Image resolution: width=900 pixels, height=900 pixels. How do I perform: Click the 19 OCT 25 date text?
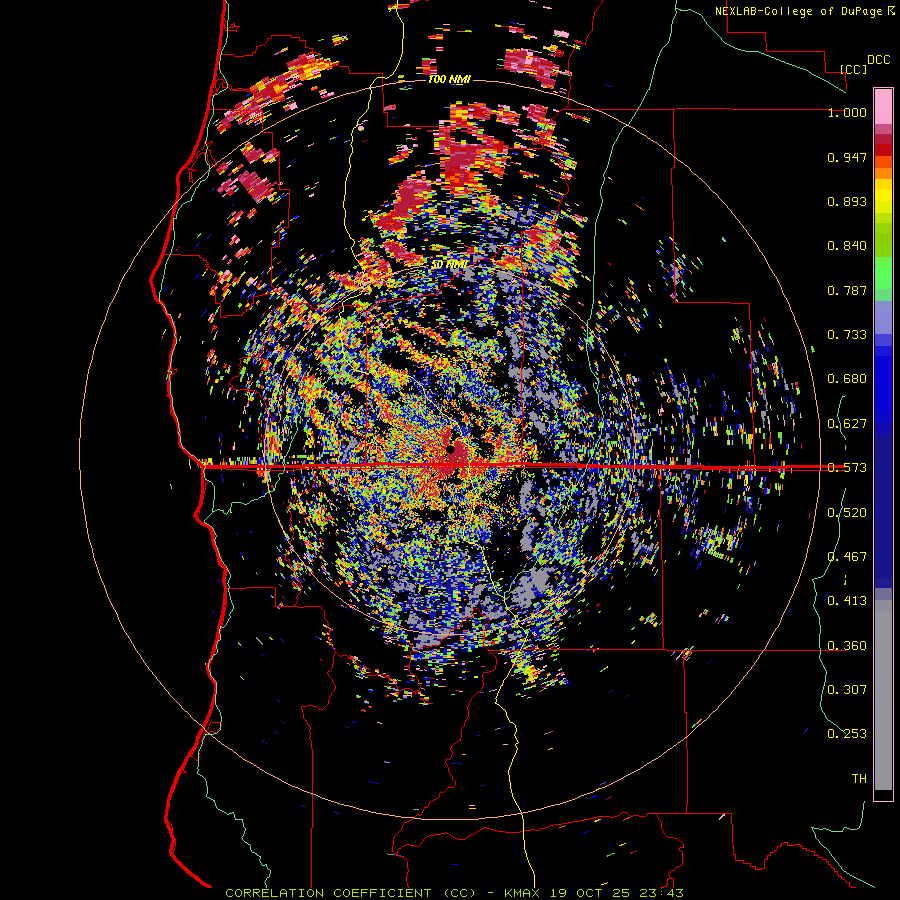click(x=590, y=893)
